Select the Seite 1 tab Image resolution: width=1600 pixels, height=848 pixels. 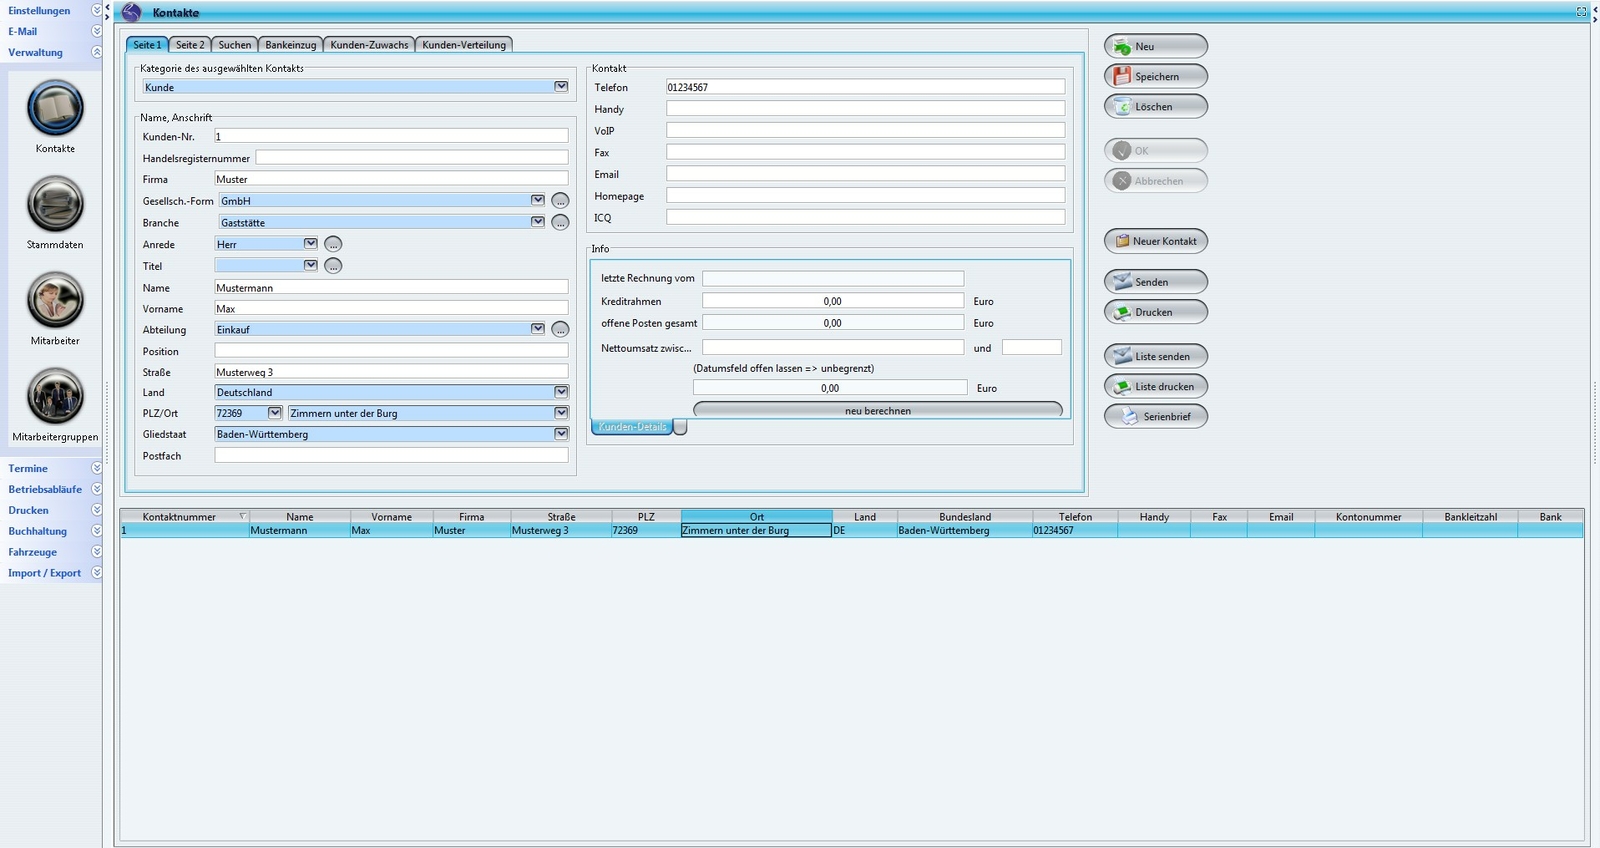[x=147, y=45]
